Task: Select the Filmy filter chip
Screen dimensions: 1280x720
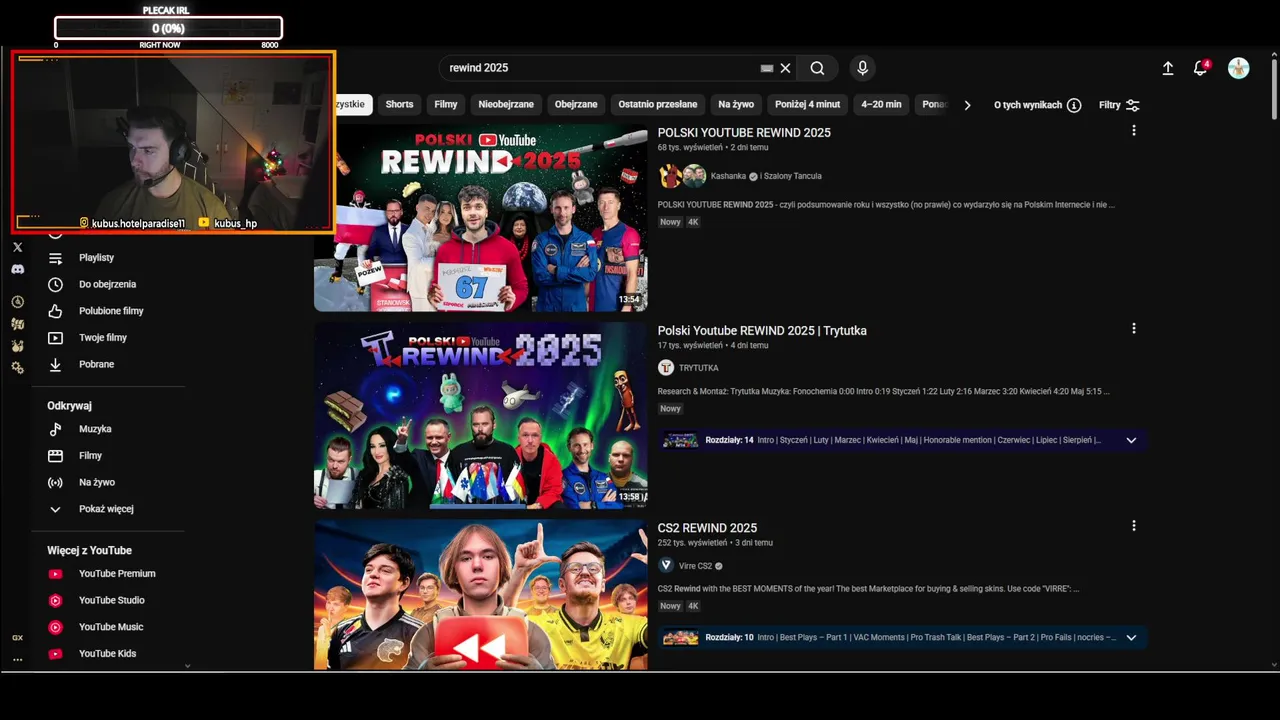Action: point(446,105)
